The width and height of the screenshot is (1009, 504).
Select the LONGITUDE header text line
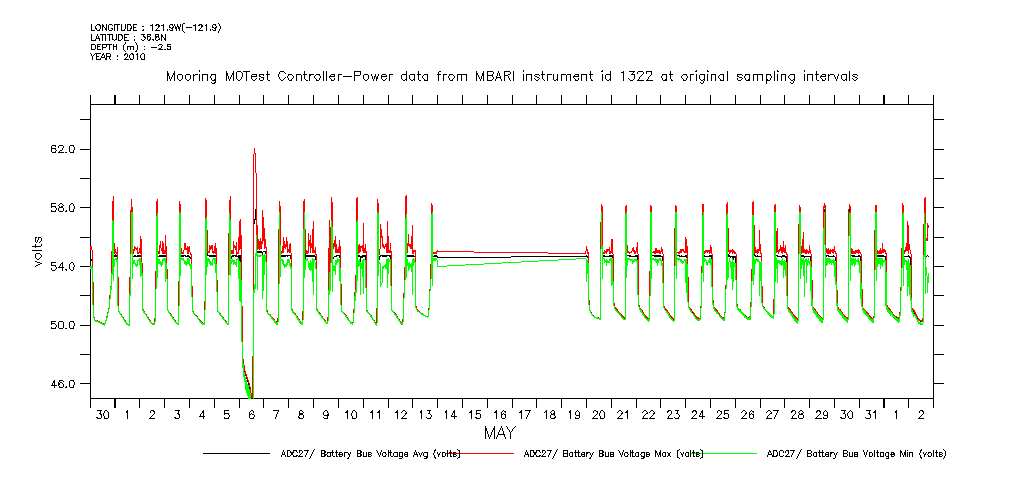[155, 27]
